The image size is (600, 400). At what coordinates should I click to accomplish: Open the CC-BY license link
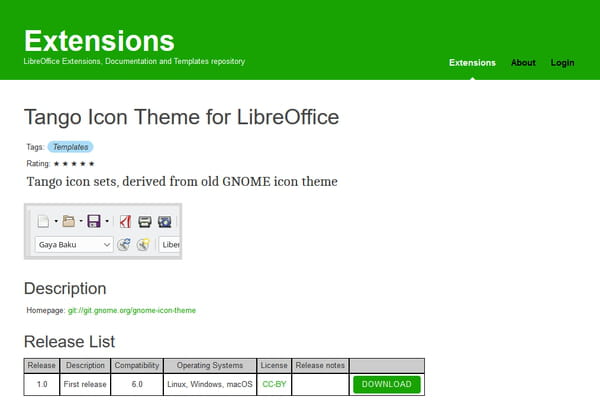coord(274,384)
